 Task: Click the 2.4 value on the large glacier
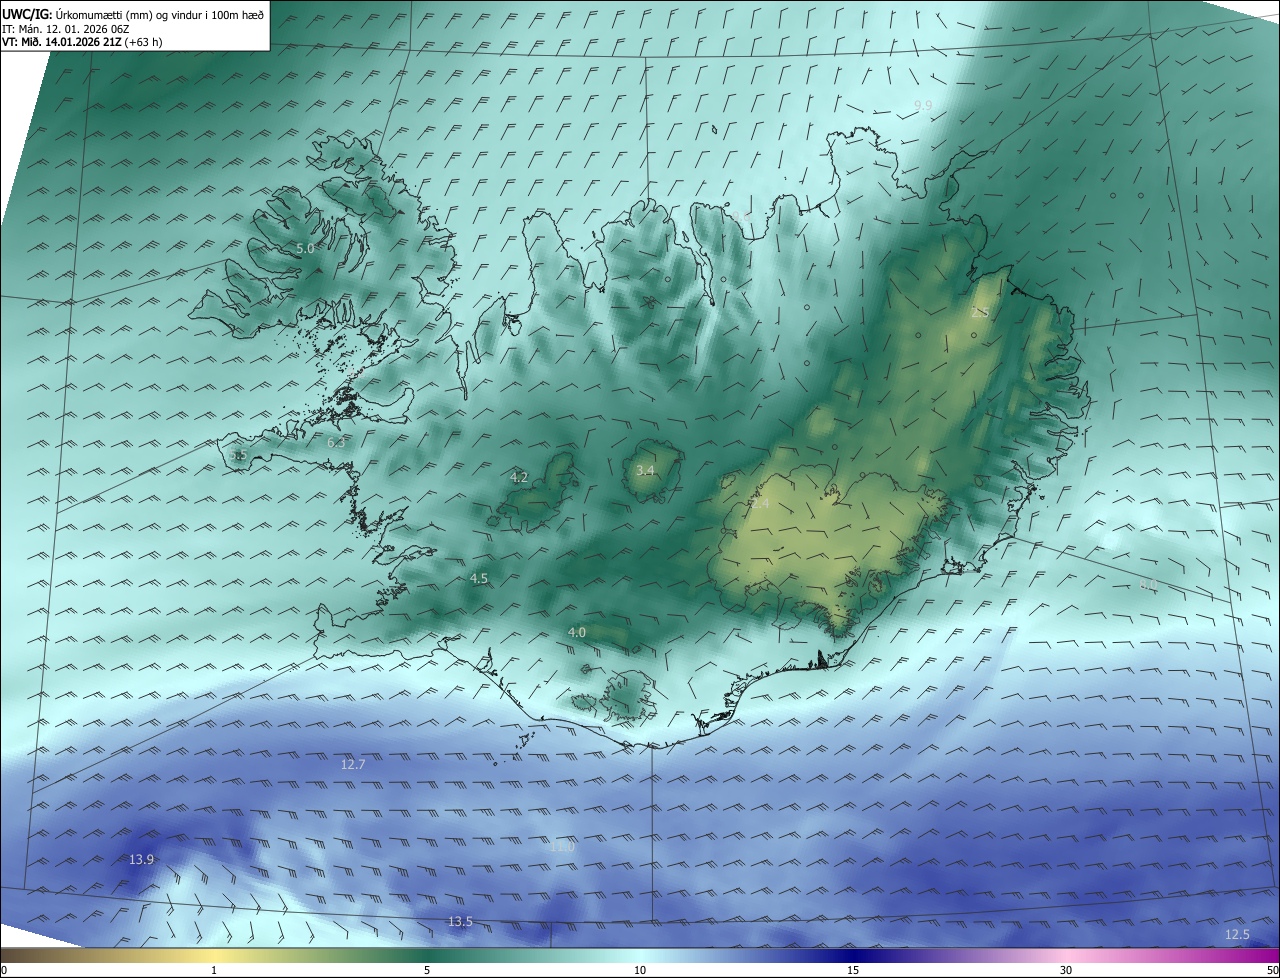click(761, 504)
